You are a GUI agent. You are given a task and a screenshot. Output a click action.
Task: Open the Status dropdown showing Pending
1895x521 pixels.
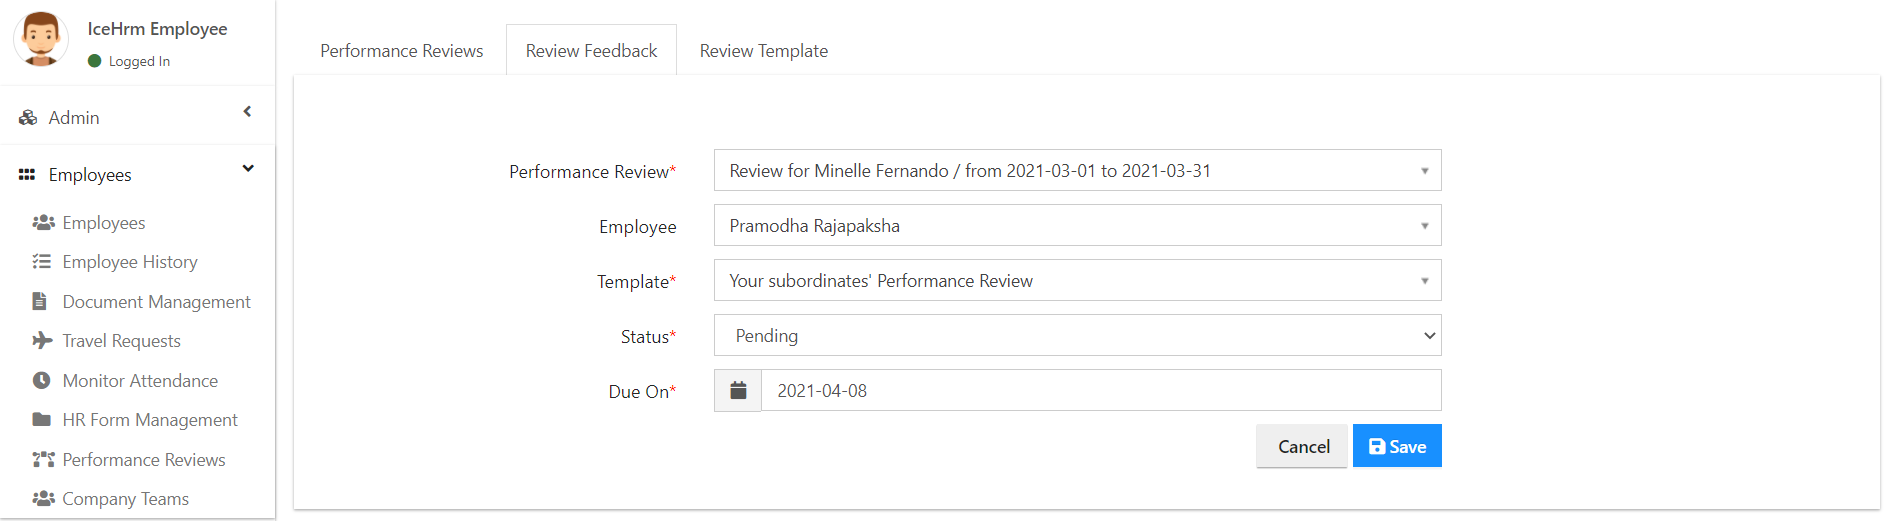click(x=1077, y=335)
